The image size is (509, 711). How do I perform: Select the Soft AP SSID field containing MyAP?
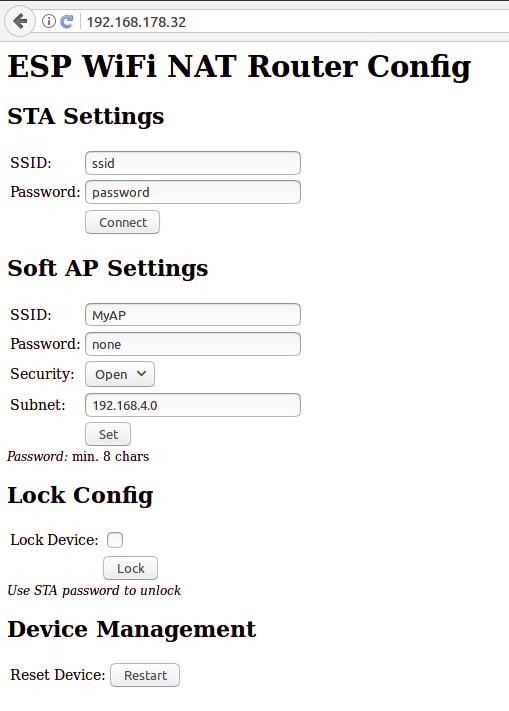pos(193,315)
